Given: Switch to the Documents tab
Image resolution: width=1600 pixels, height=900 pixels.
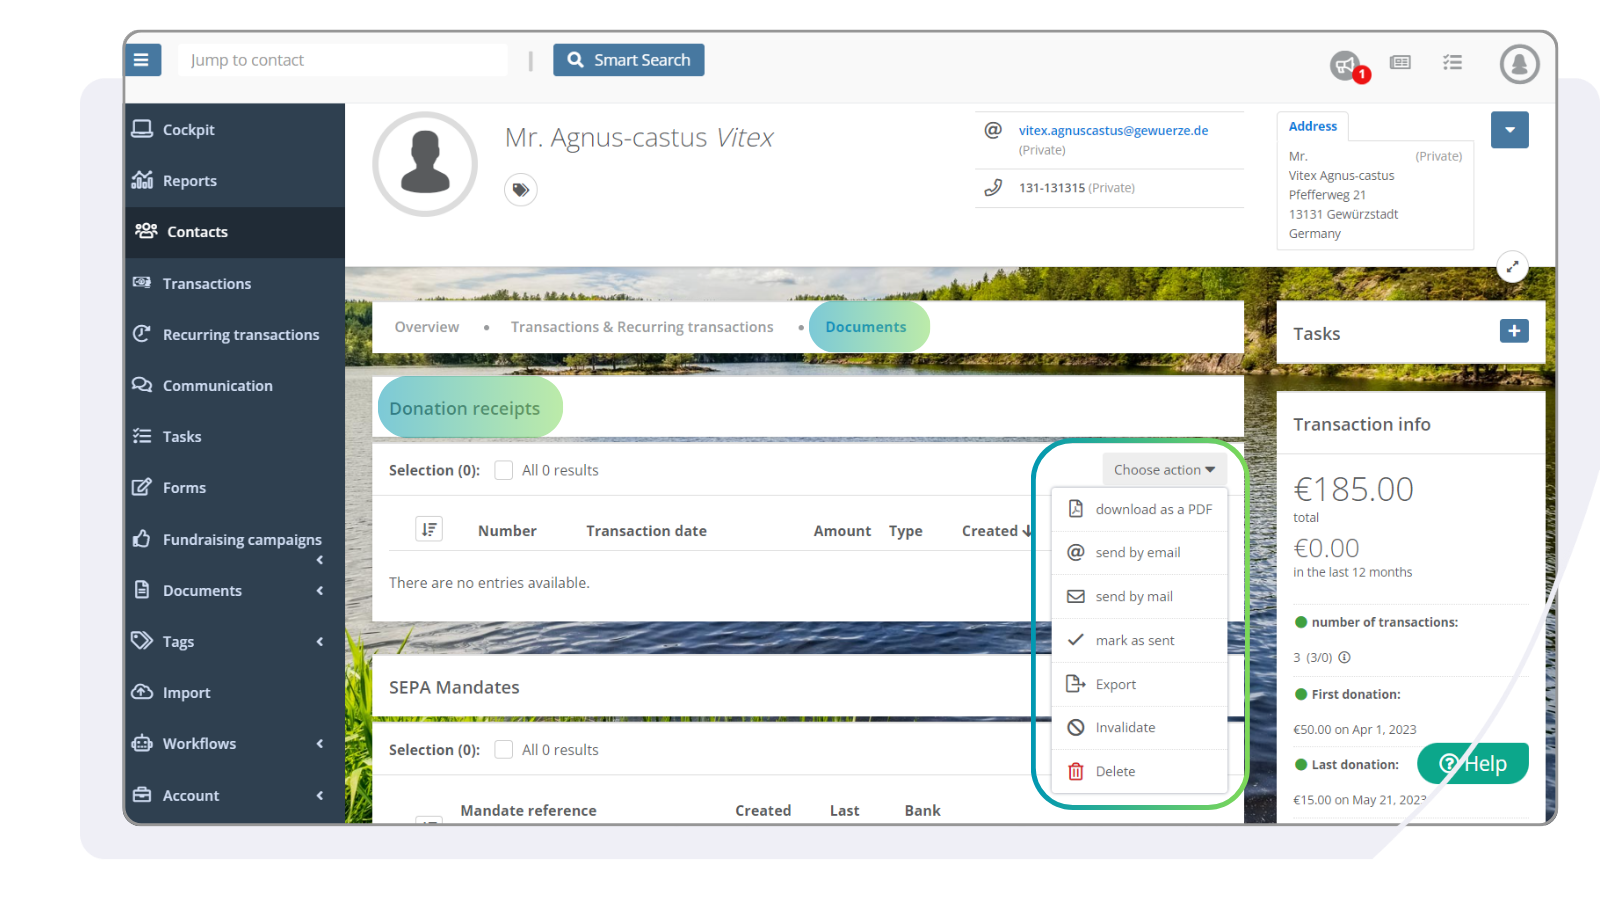Looking at the screenshot, I should [867, 326].
